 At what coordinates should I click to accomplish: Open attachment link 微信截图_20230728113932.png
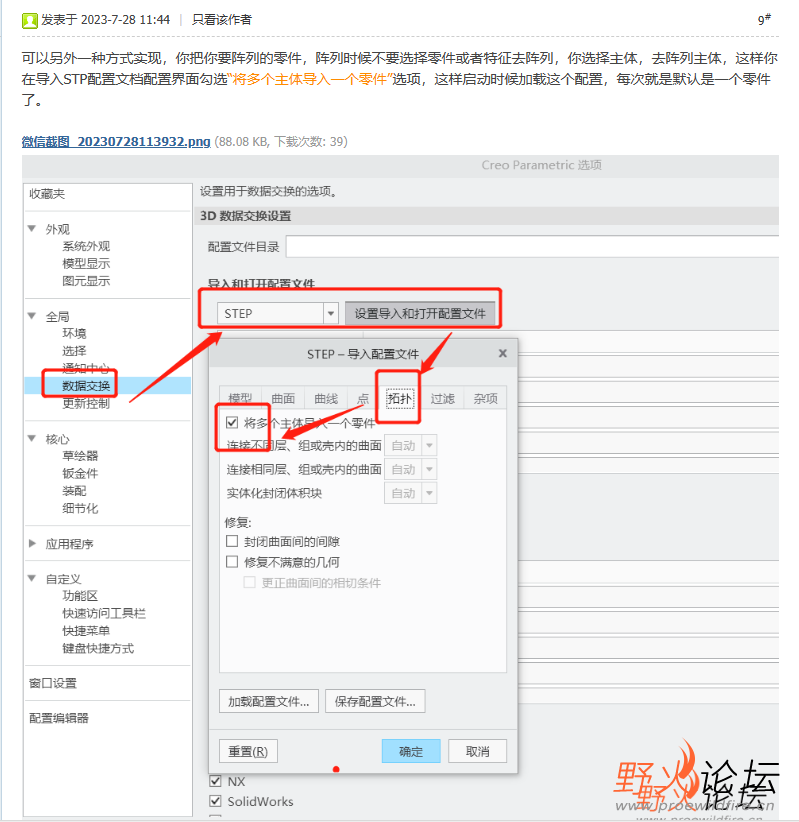click(116, 142)
